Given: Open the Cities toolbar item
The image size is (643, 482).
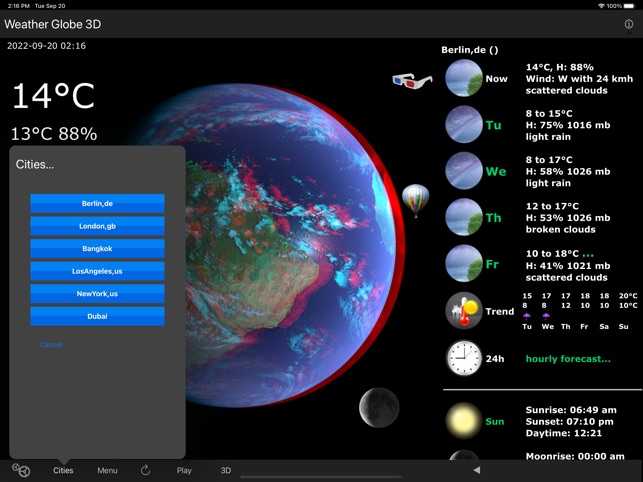Looking at the screenshot, I should coord(63,471).
